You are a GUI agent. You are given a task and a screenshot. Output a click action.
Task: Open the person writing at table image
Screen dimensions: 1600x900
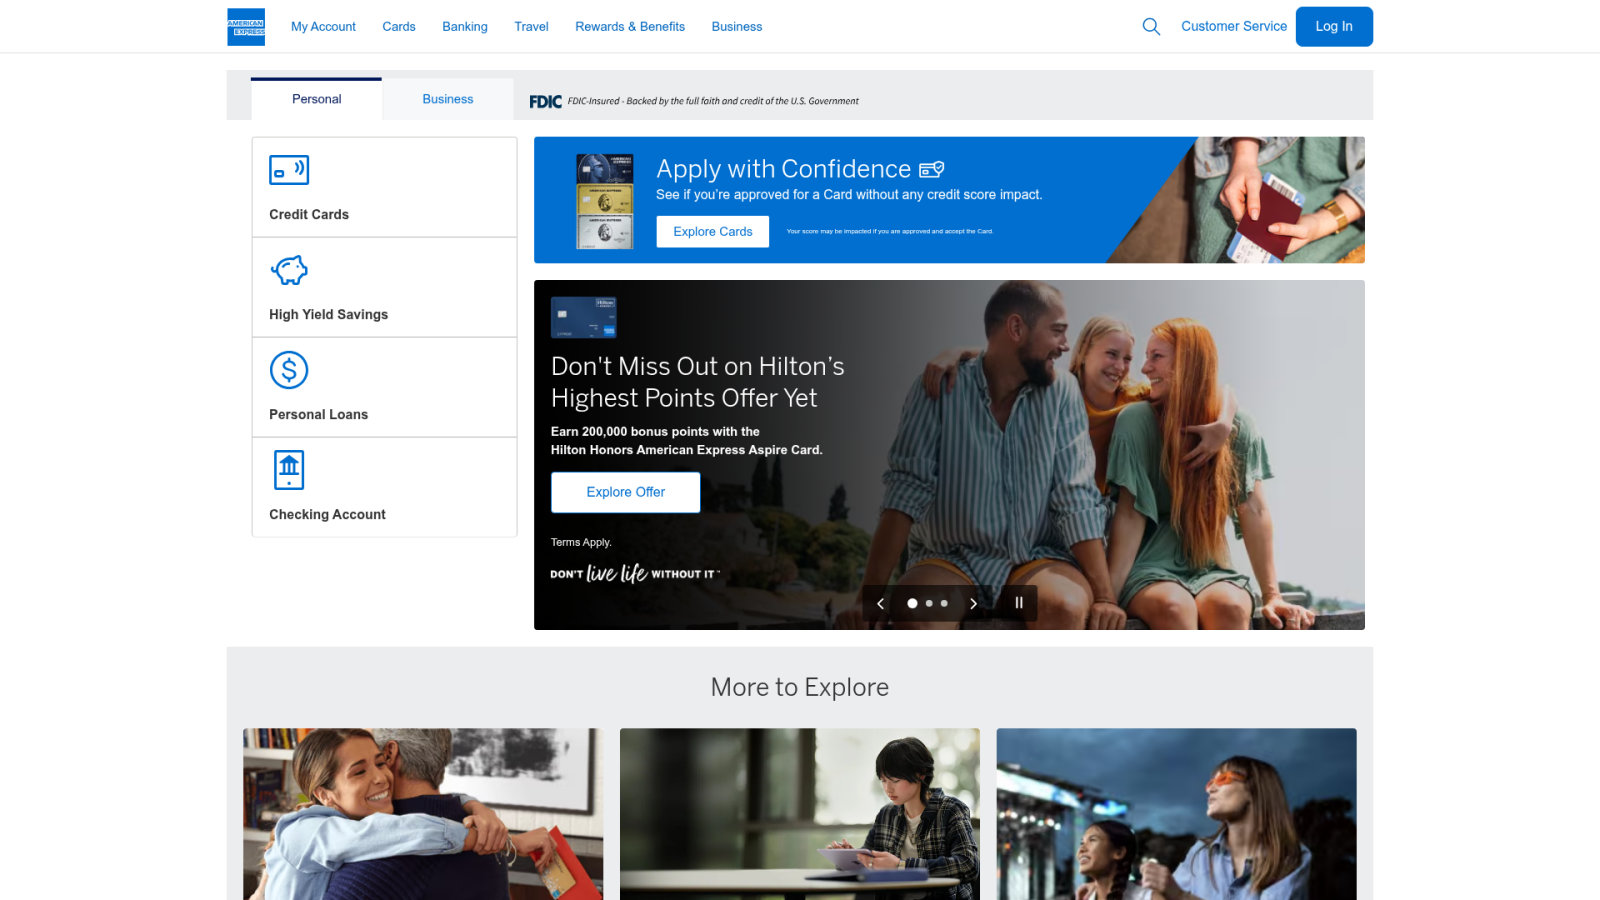[x=800, y=814]
